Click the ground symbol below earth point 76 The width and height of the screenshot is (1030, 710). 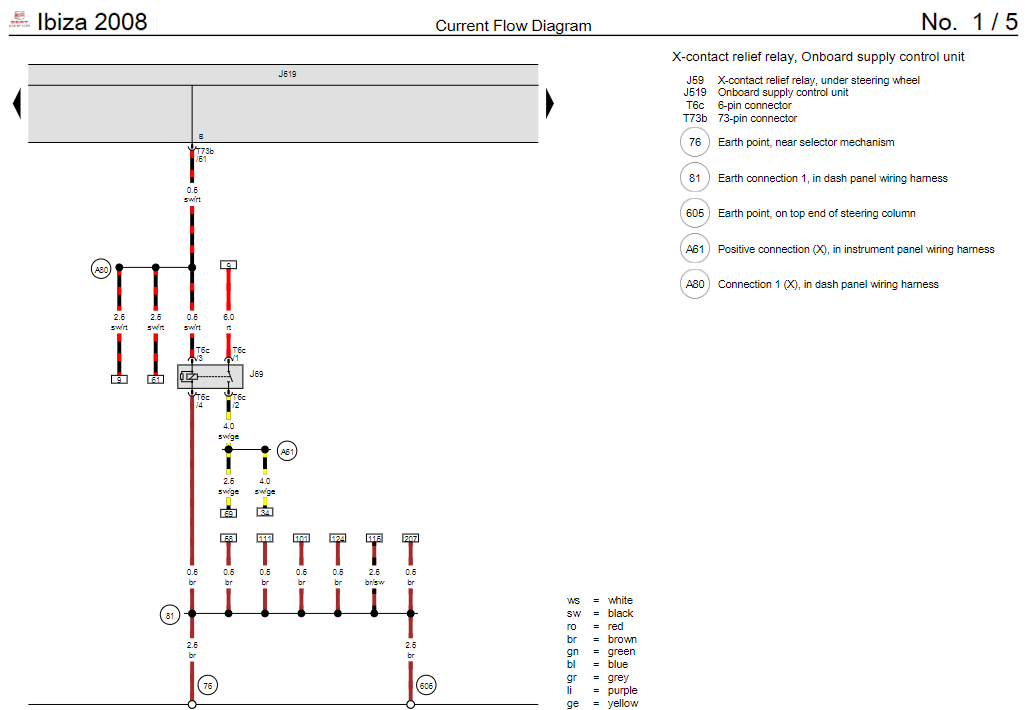(x=191, y=703)
